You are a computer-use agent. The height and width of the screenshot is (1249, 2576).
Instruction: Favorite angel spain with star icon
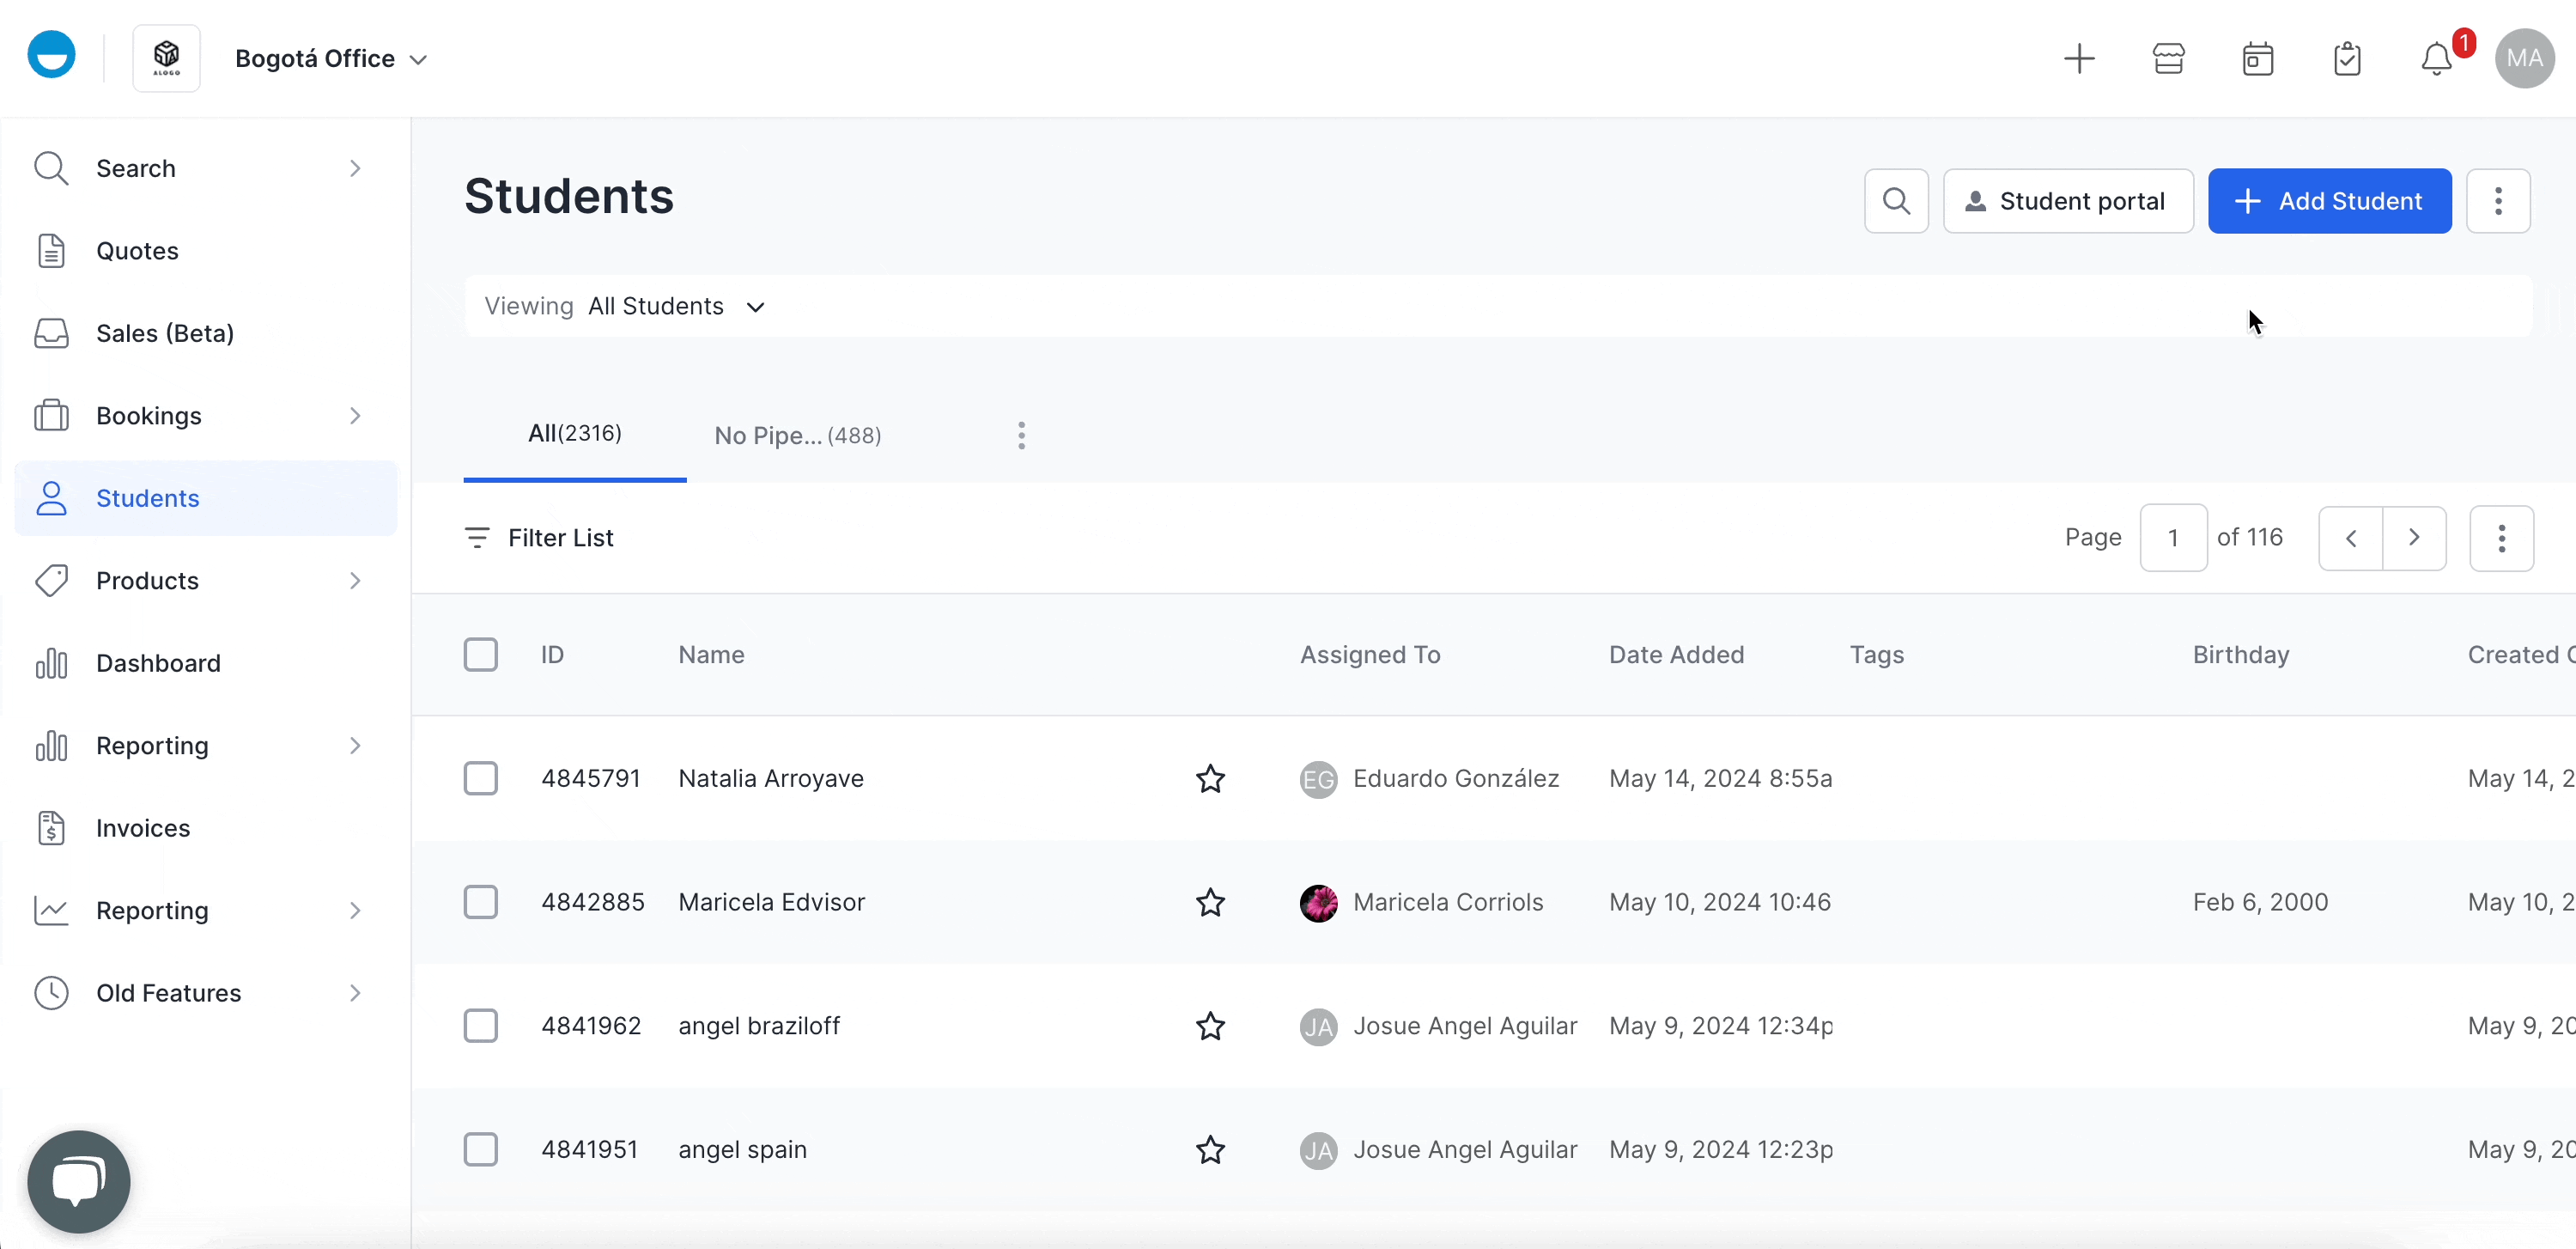click(x=1210, y=1150)
